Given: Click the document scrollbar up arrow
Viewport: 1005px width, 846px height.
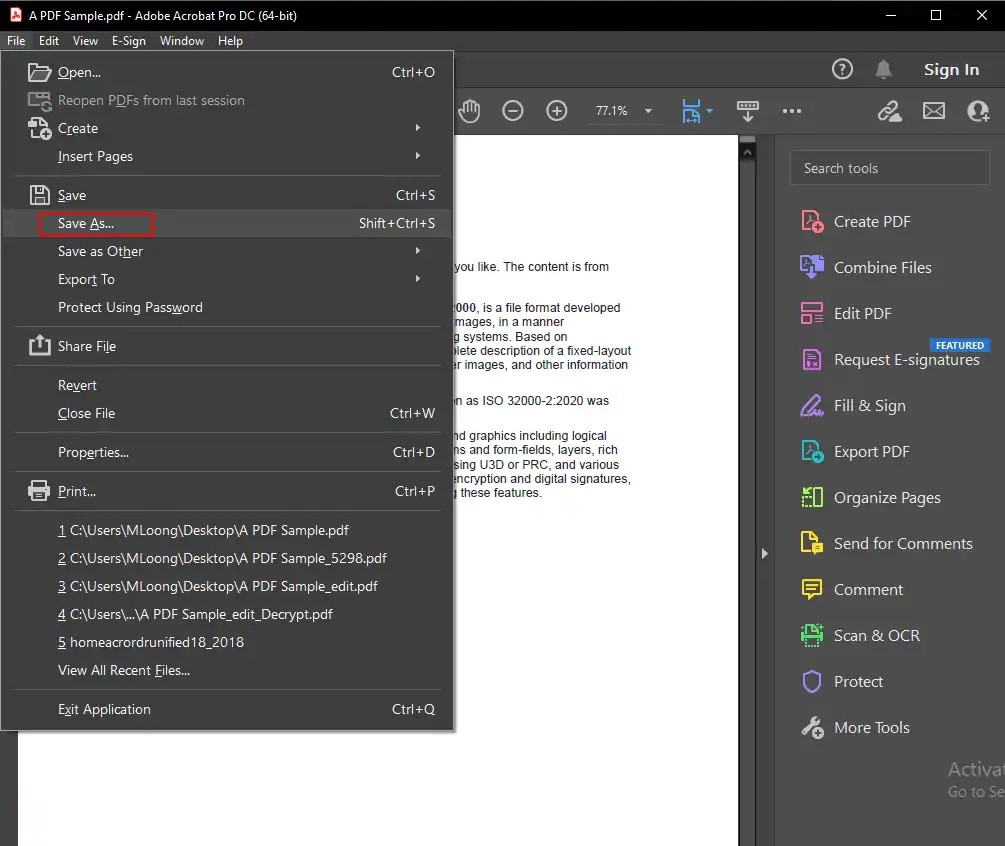Looking at the screenshot, I should point(747,153).
